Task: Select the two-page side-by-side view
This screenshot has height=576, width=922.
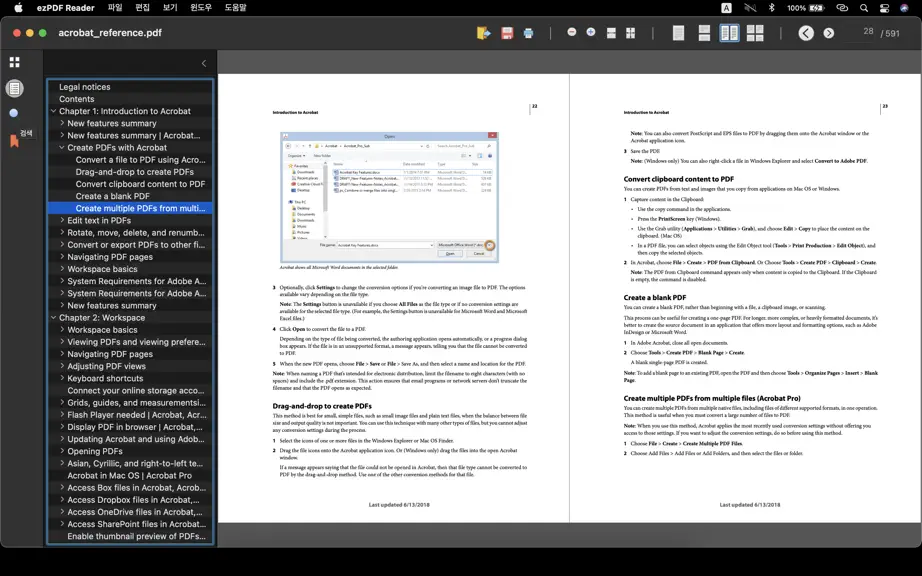Action: [729, 33]
